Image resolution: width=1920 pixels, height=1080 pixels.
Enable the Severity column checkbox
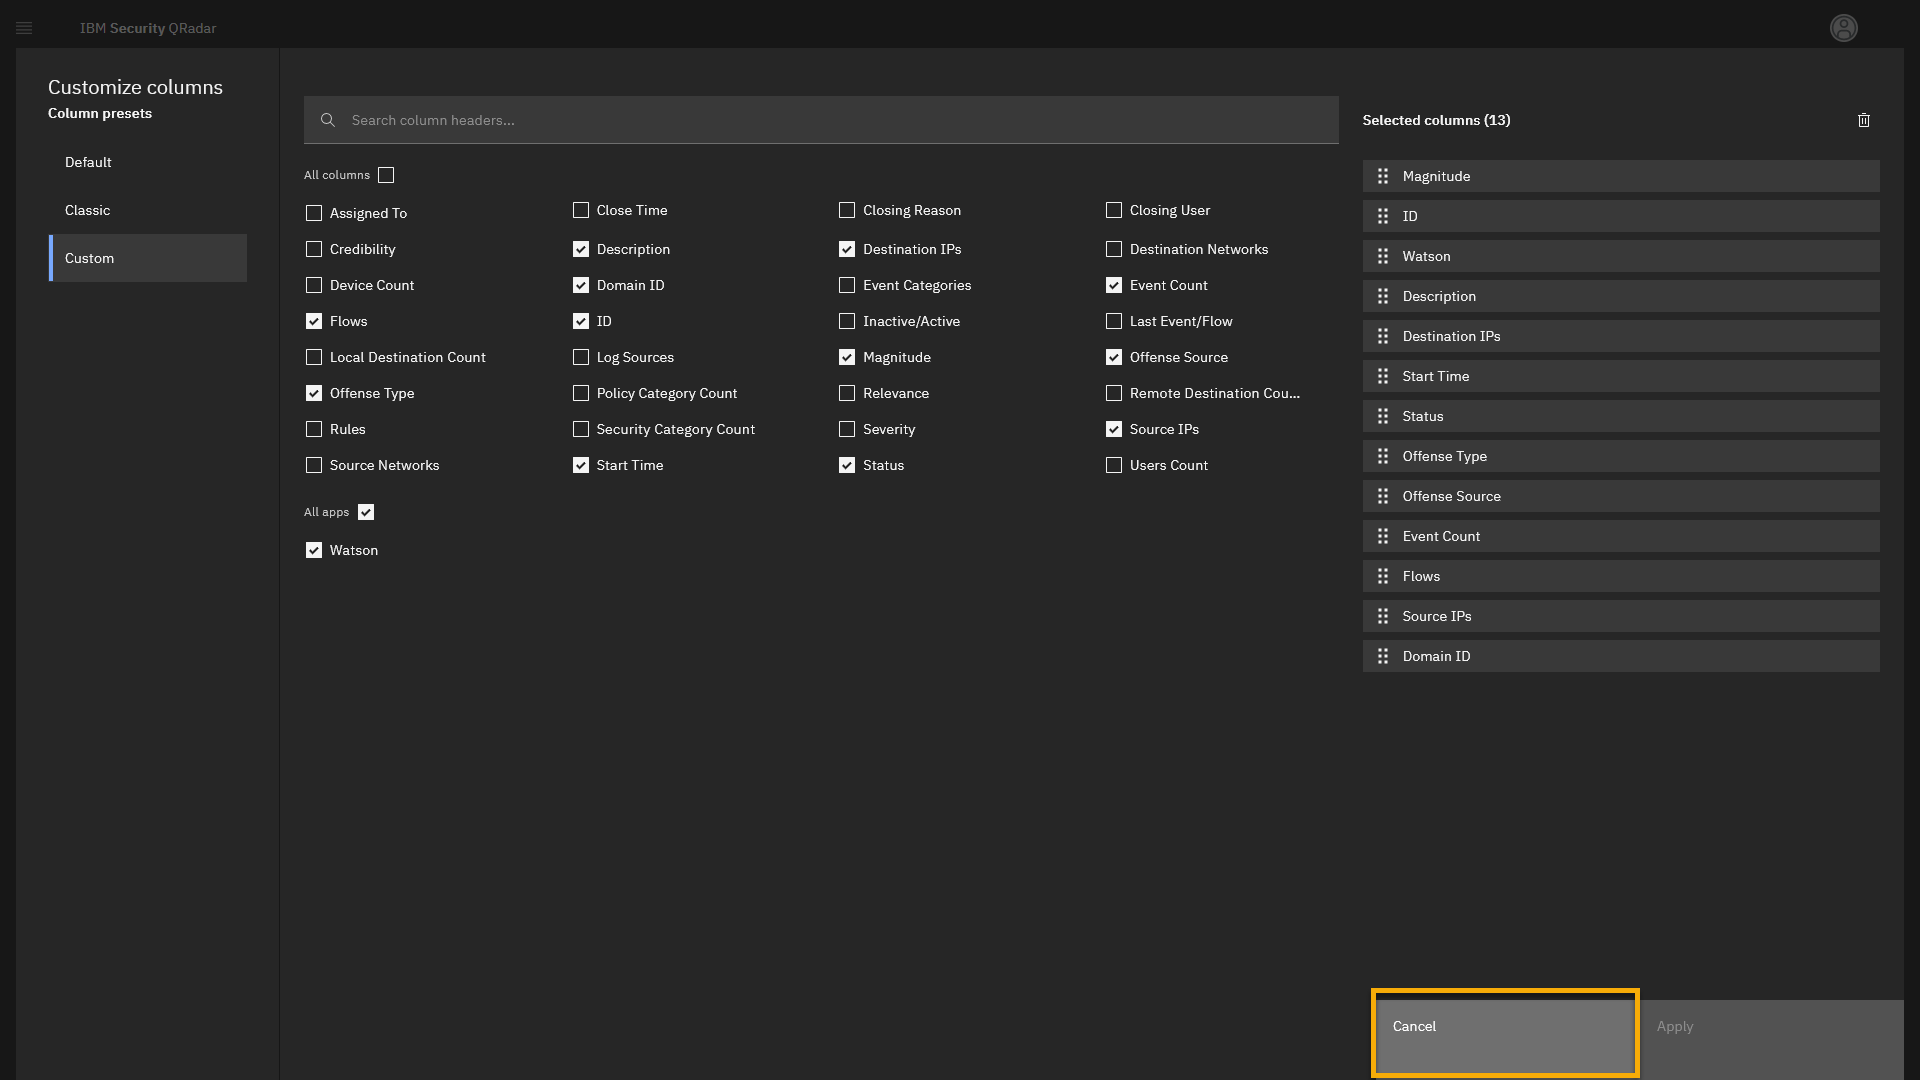(x=847, y=429)
